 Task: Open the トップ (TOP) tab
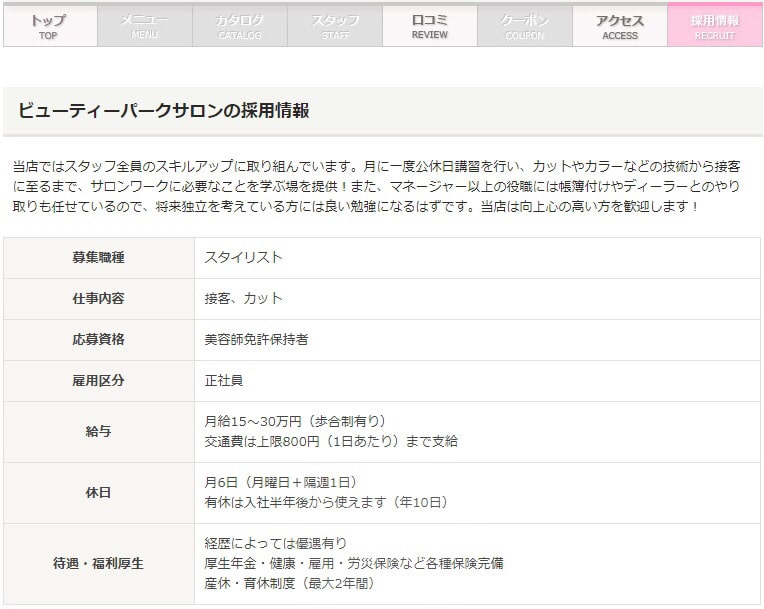pyautogui.click(x=49, y=26)
